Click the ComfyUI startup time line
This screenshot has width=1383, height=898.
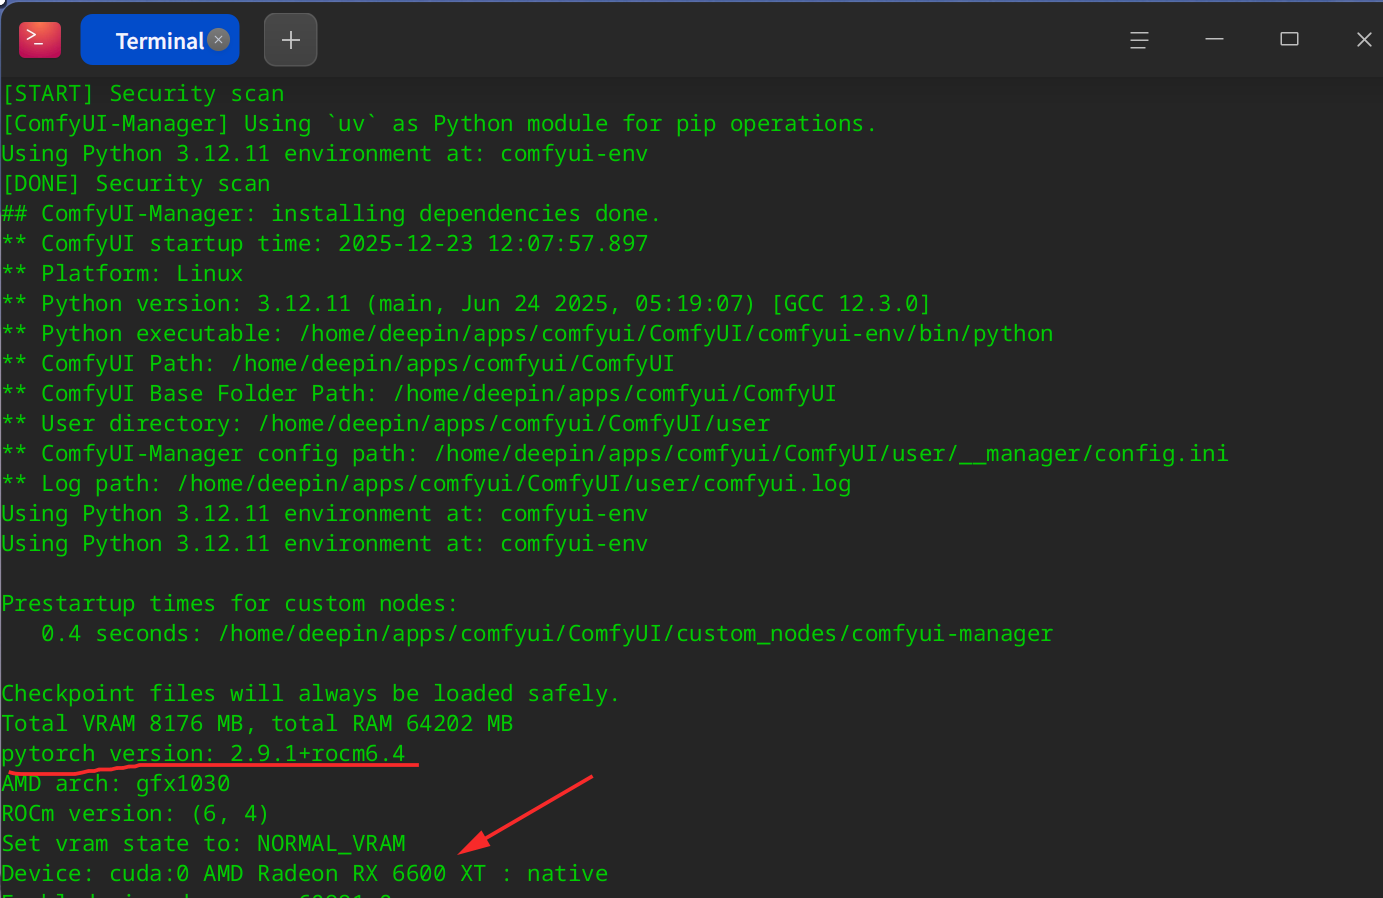tap(325, 244)
